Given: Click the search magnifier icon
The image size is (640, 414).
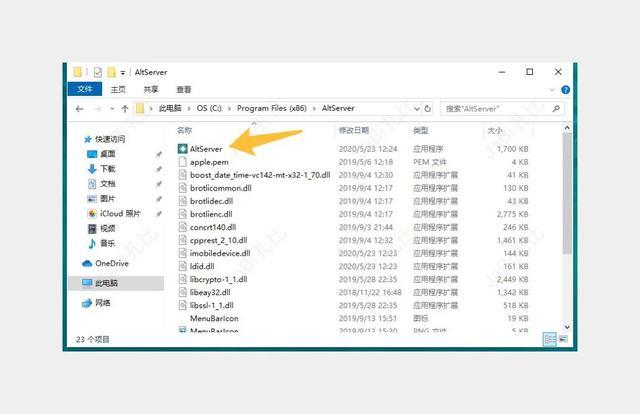Looking at the screenshot, I should (x=556, y=109).
